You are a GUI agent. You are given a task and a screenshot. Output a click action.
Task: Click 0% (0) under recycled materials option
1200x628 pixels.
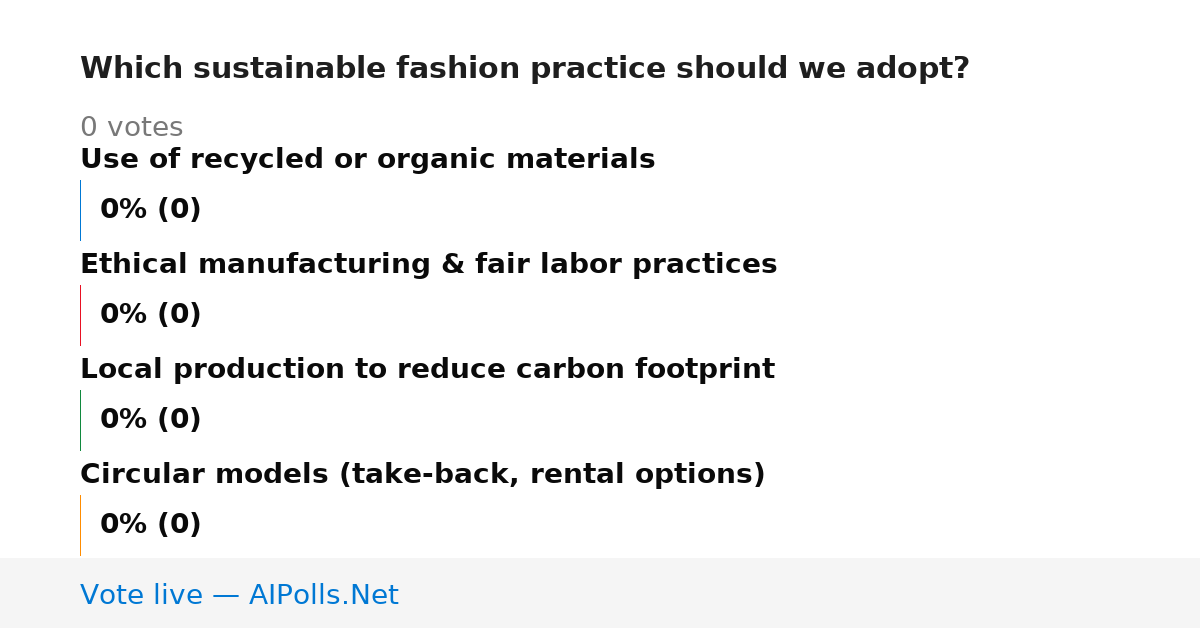pos(150,210)
